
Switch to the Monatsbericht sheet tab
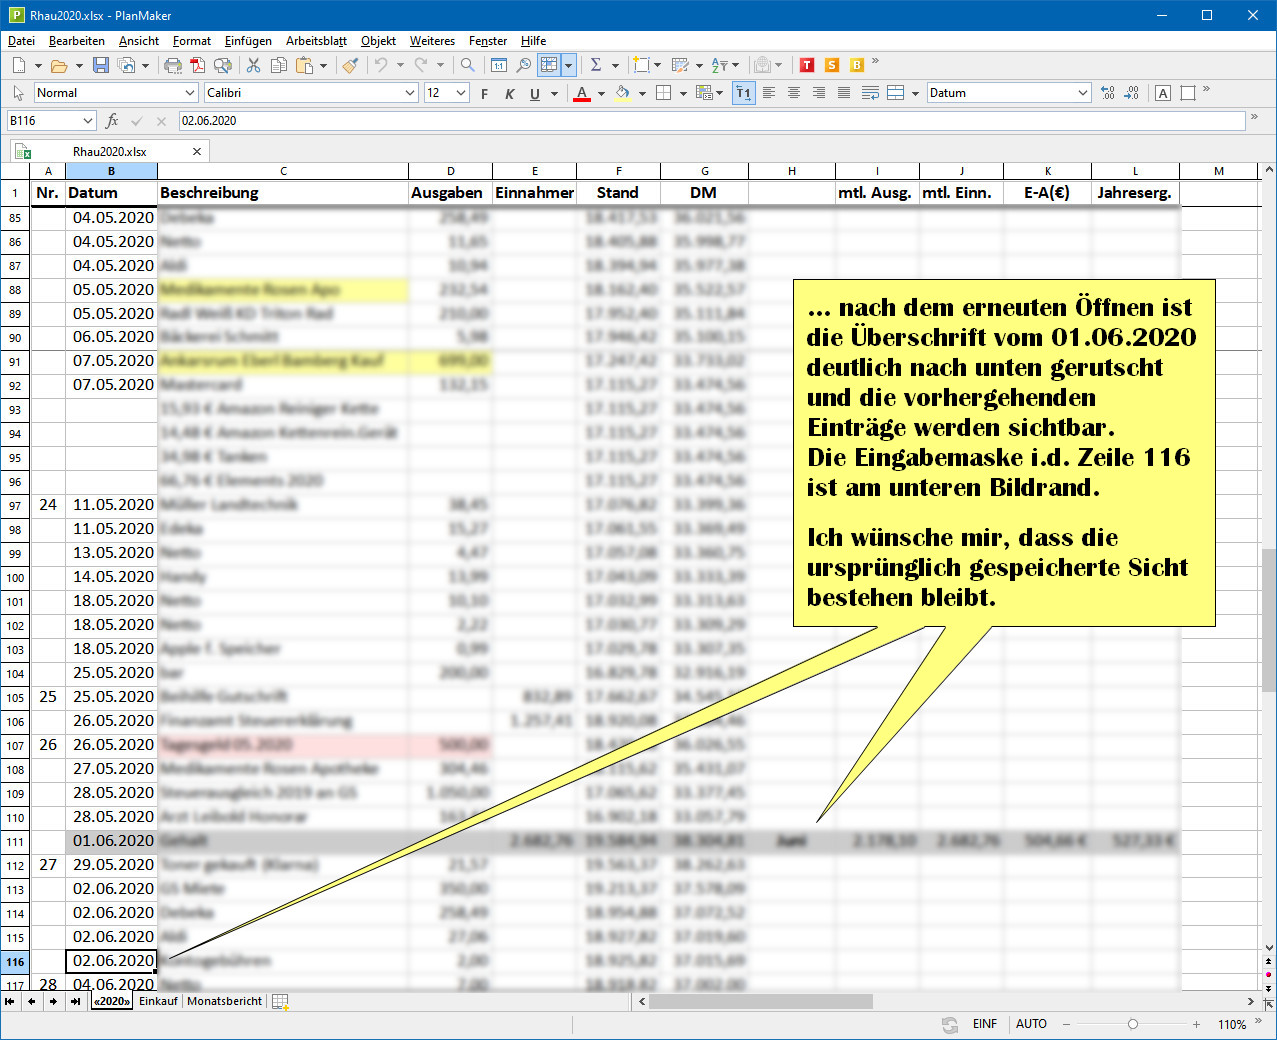(225, 1001)
